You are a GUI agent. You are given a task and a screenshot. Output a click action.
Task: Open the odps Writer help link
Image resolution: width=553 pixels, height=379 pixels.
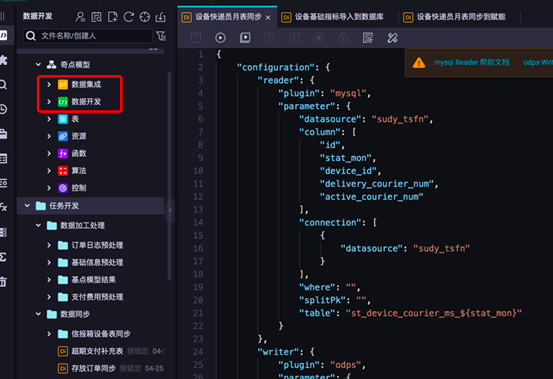[538, 63]
